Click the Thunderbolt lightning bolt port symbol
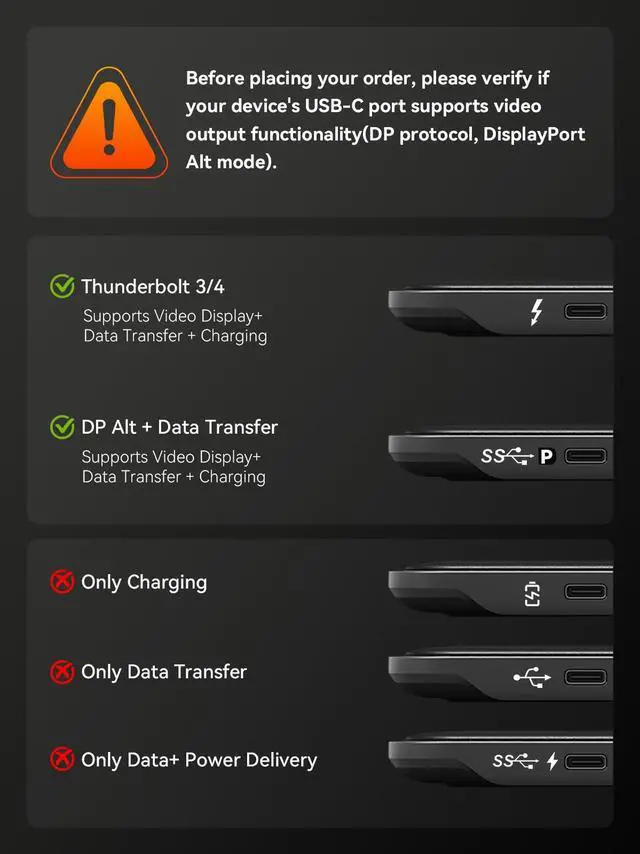 click(537, 313)
